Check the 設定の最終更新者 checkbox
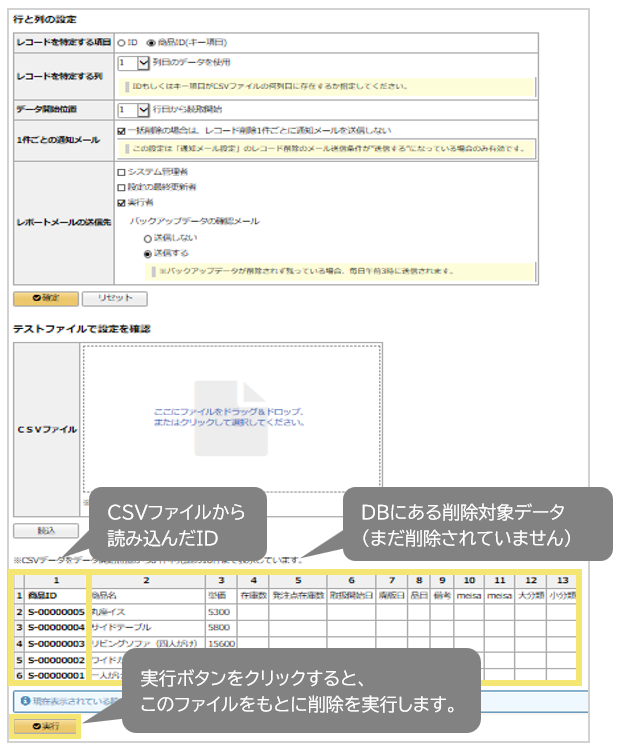 coord(121,187)
